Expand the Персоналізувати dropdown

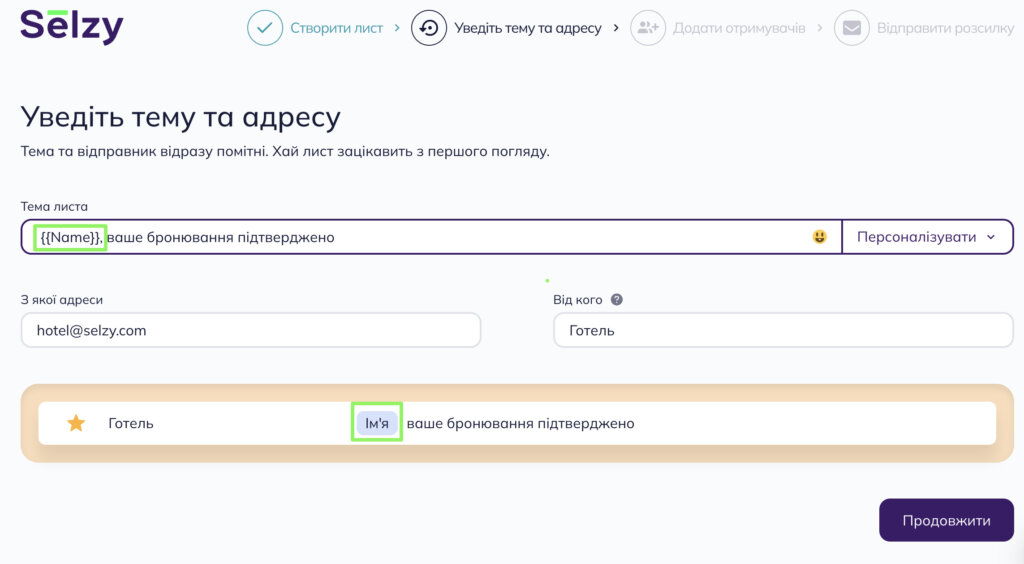pos(927,237)
